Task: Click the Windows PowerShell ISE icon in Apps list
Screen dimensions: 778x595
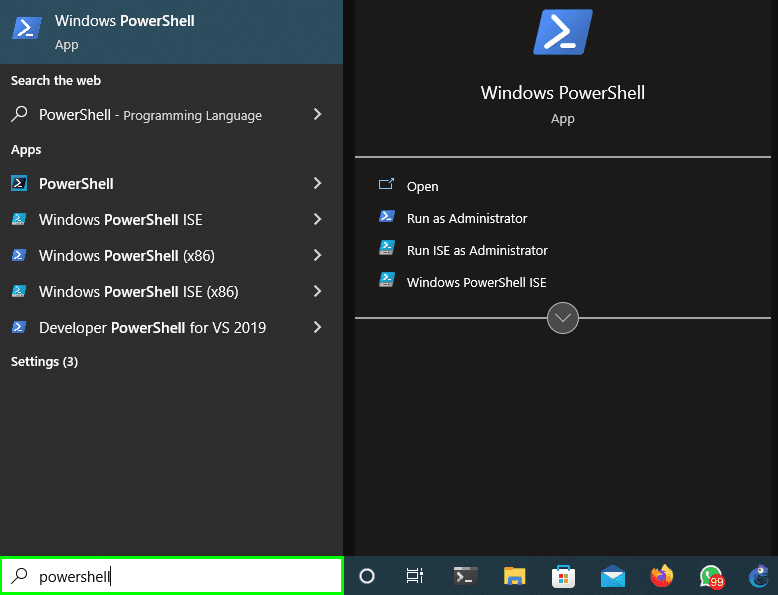Action: pos(19,219)
